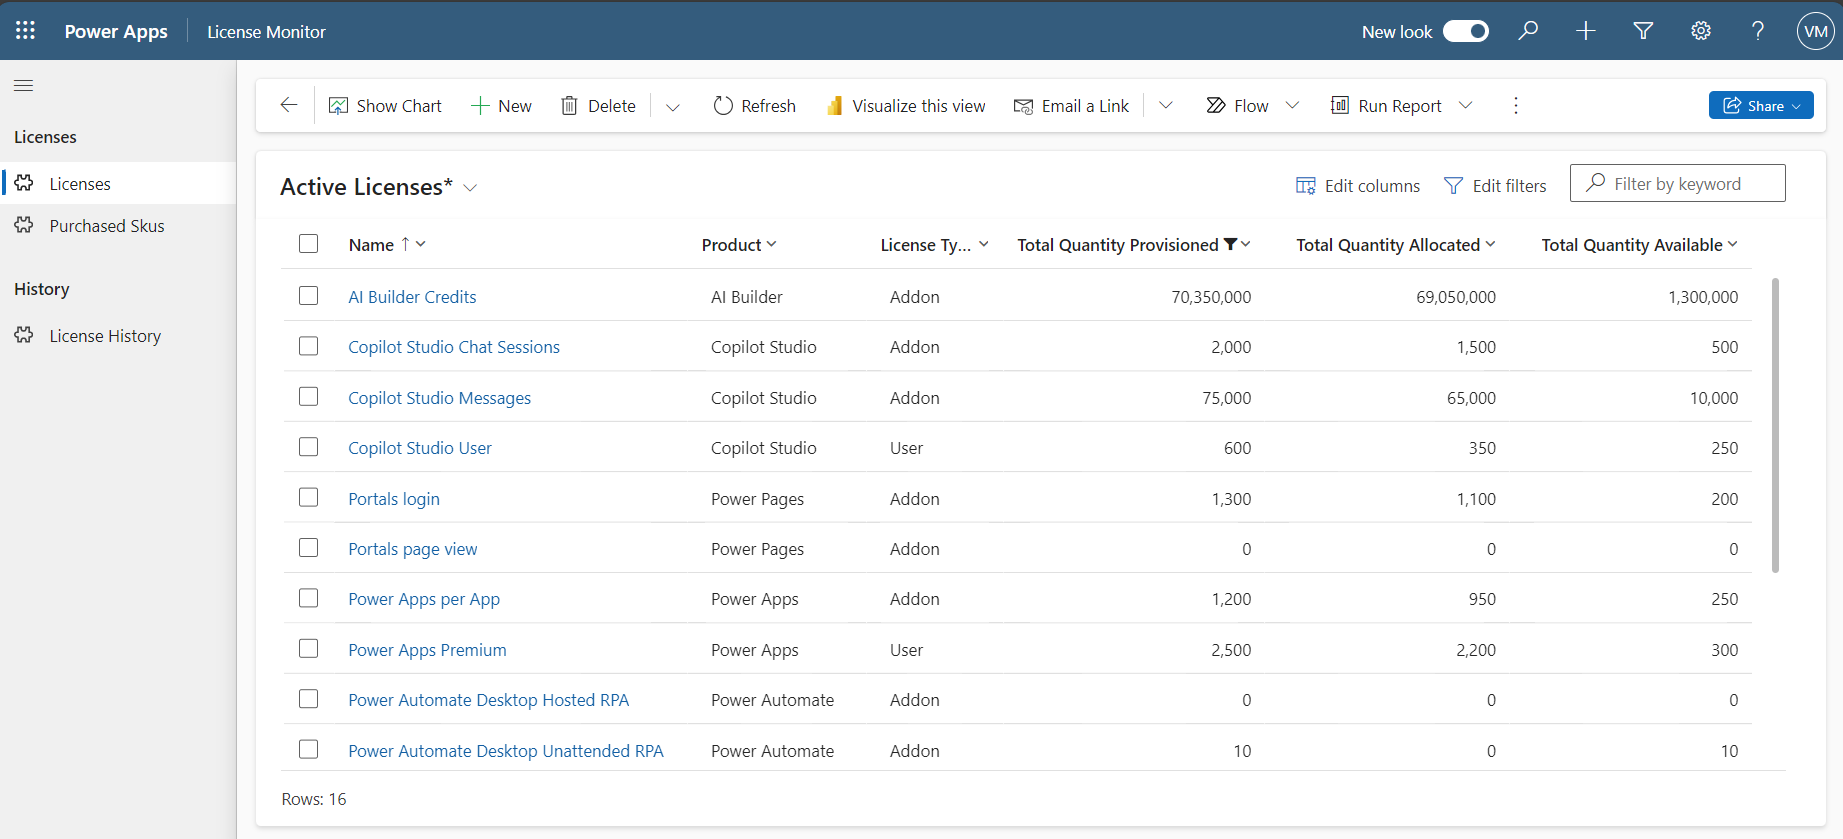Viewport: 1843px width, 839px height.
Task: Click Visualize this view
Action: click(906, 106)
